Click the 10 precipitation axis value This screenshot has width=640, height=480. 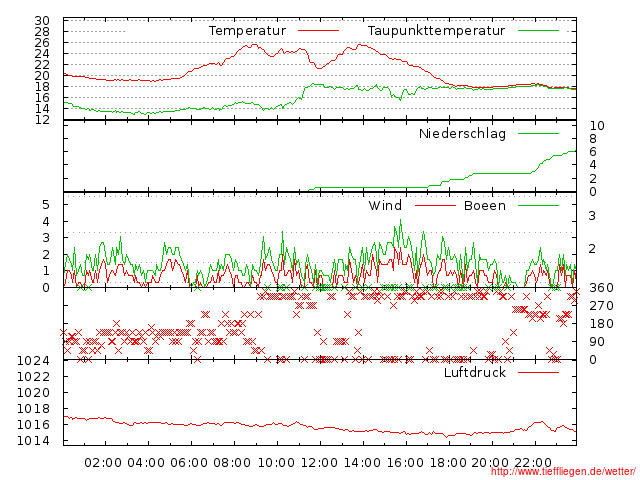tap(597, 126)
